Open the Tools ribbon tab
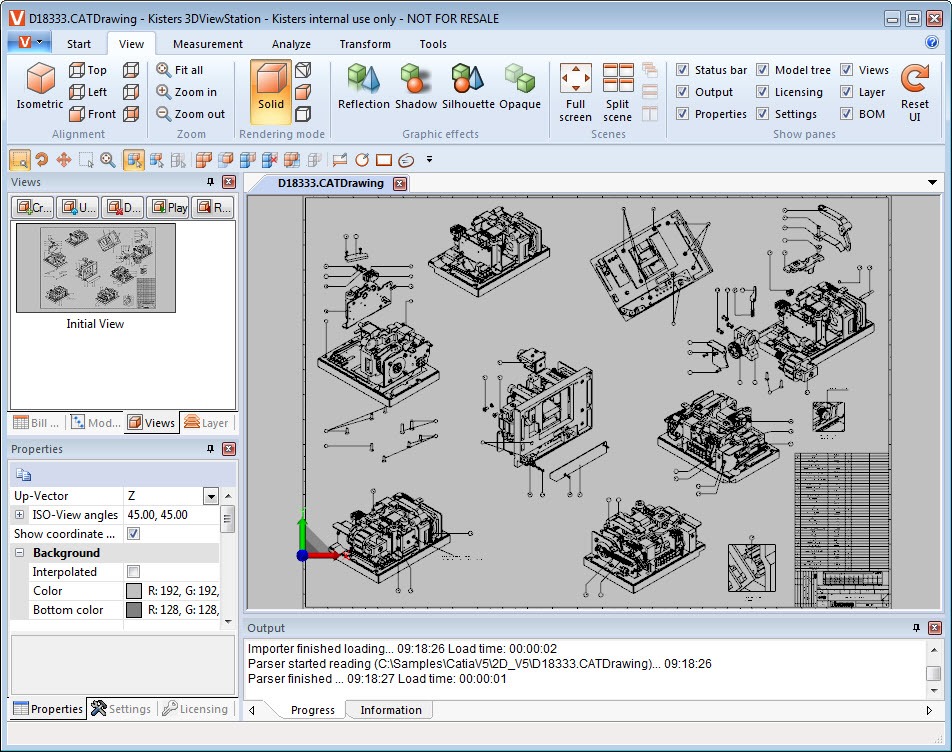Viewport: 952px width, 752px height. (433, 44)
